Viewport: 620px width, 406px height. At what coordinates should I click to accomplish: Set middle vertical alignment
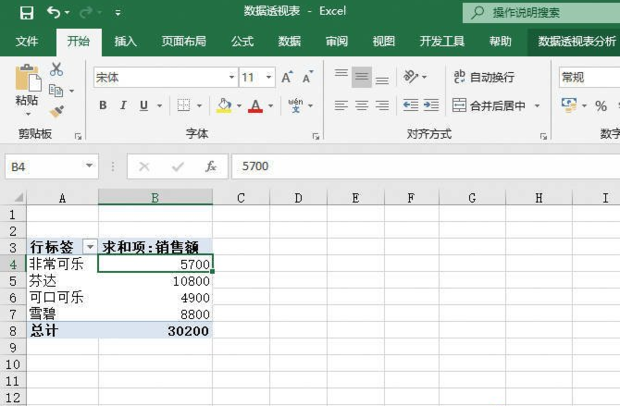(361, 77)
